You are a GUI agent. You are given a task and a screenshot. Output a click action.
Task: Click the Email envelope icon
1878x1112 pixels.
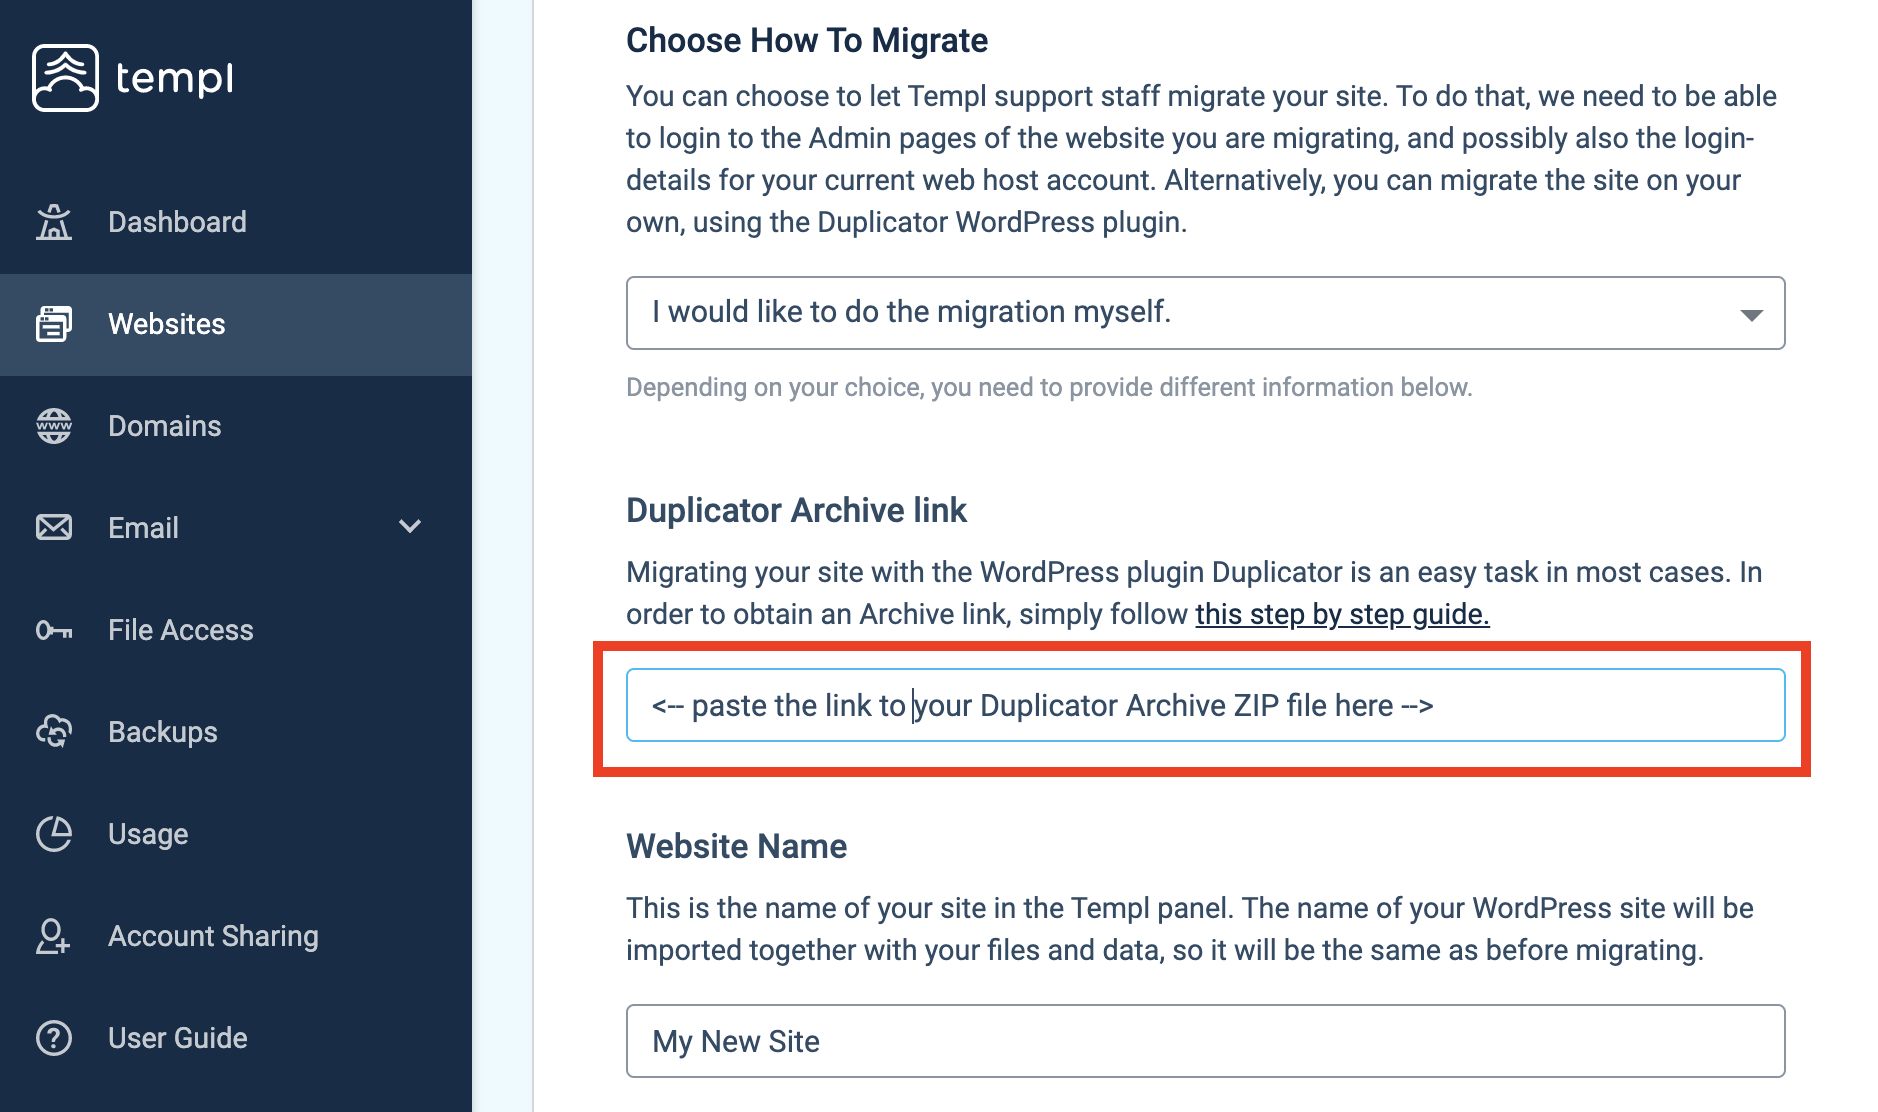[x=54, y=528]
